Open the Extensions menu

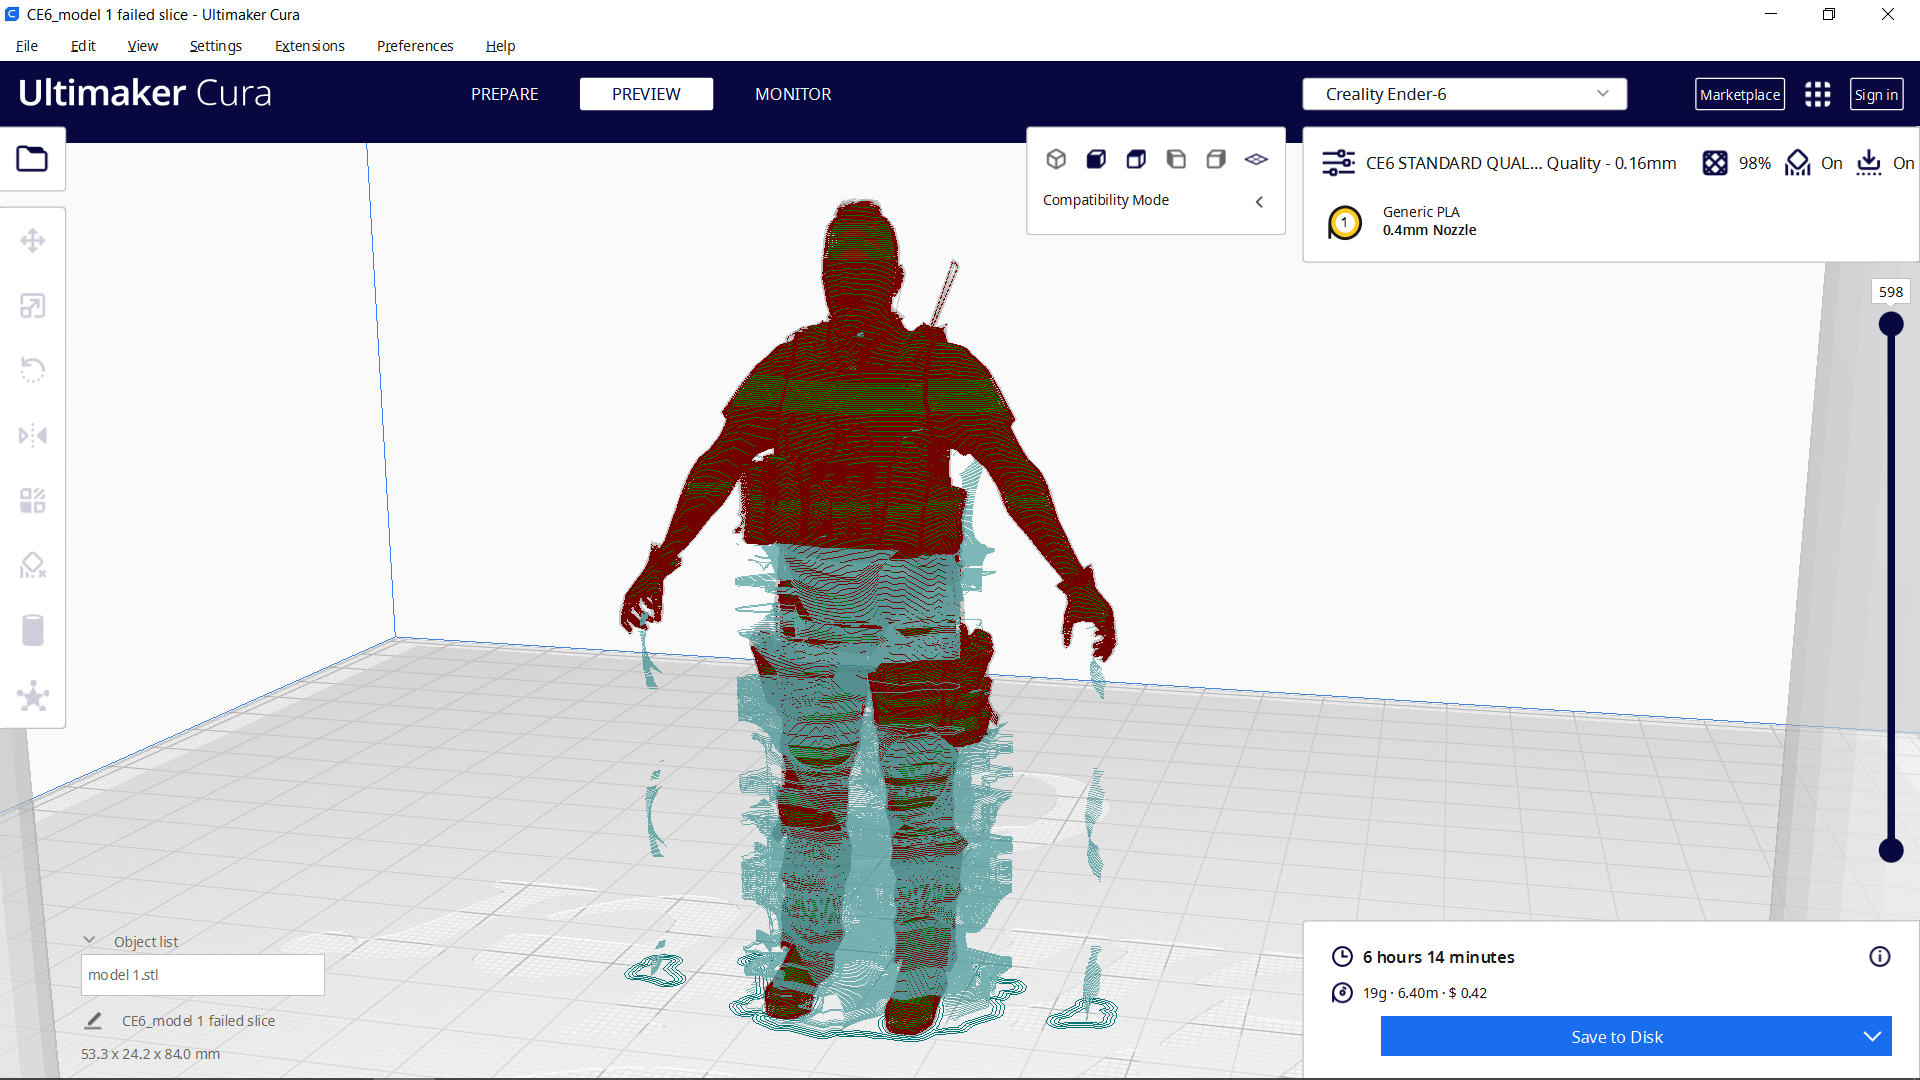(x=309, y=46)
